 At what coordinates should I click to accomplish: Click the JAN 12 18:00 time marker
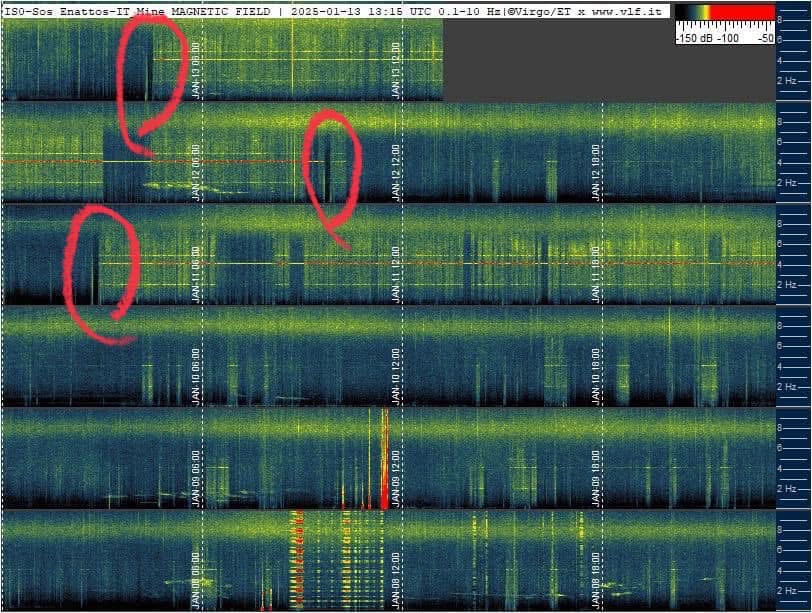tap(597, 171)
